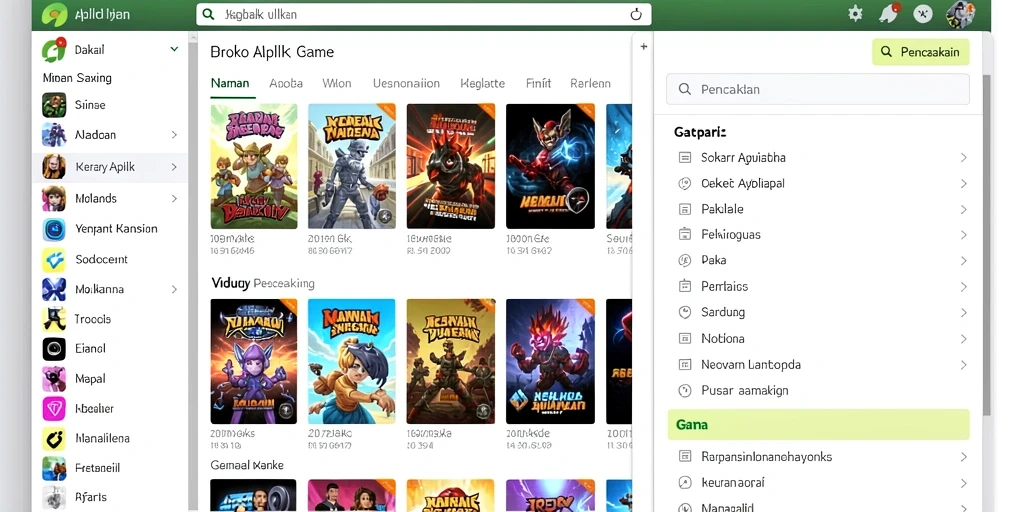Switch to the Uesnonaiion tab
1024x512 pixels.
[x=406, y=84]
